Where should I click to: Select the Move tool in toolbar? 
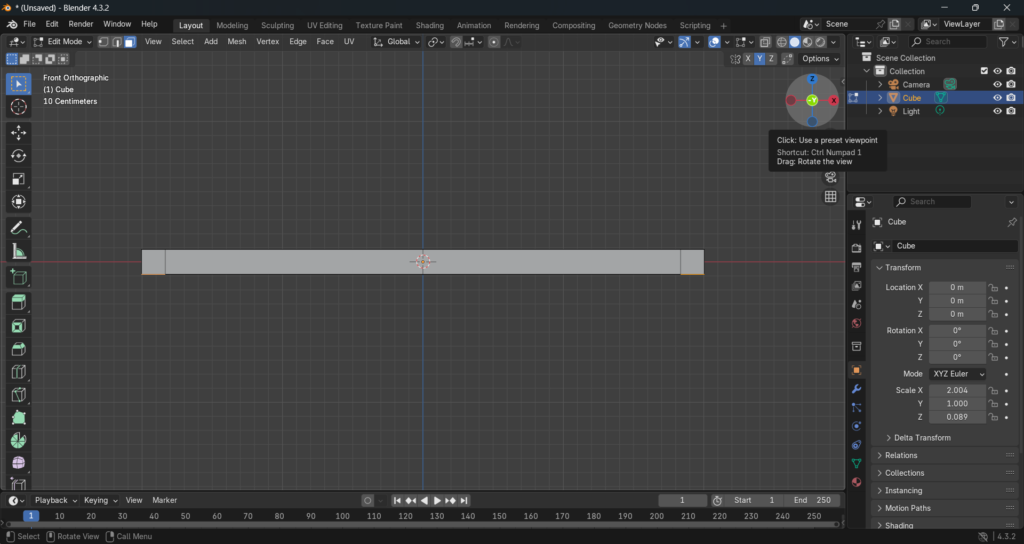pyautogui.click(x=18, y=132)
